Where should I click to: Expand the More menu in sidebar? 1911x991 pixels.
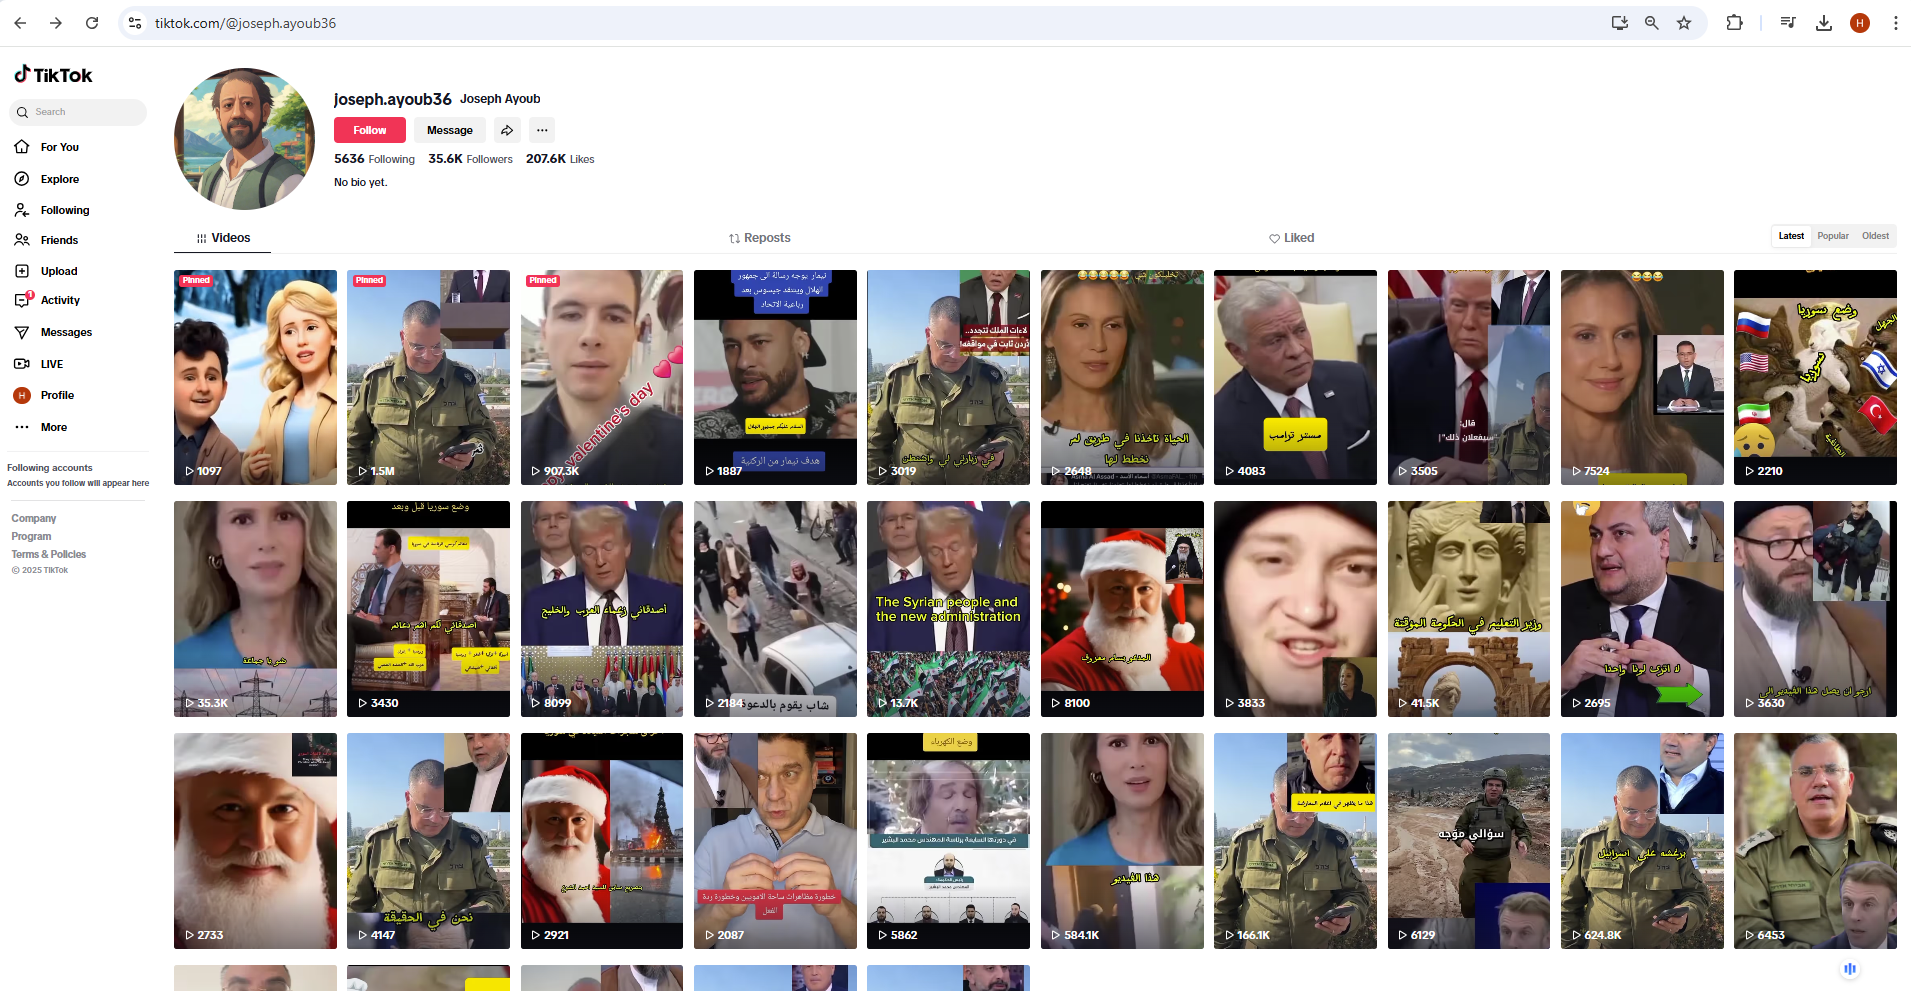click(x=53, y=427)
